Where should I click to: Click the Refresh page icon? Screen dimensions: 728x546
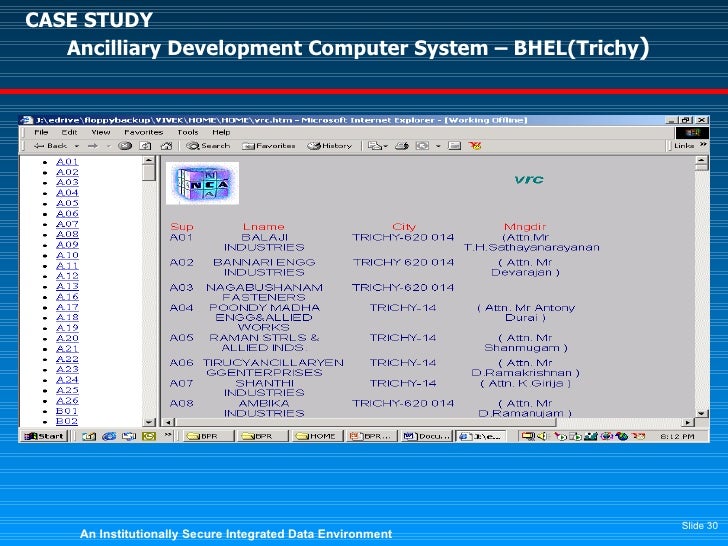click(145, 146)
